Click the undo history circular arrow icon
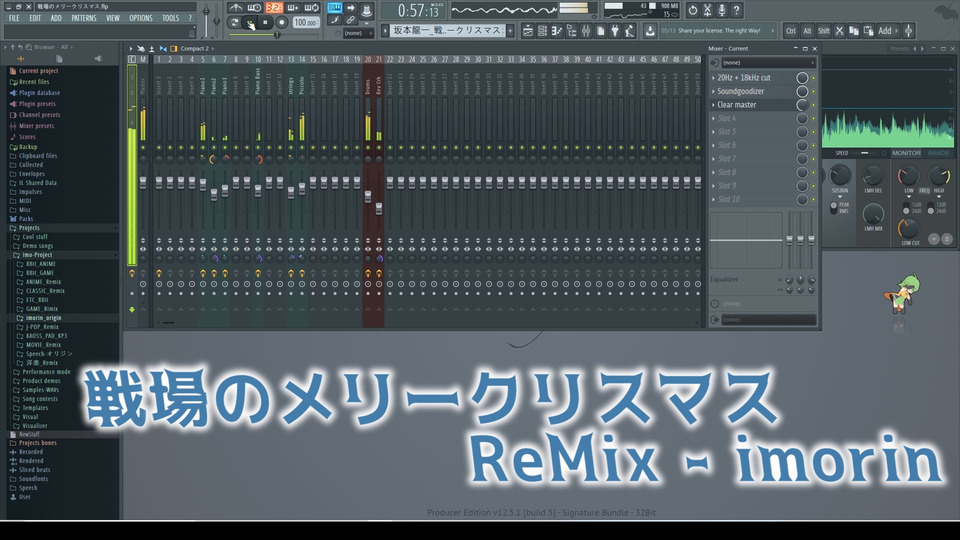This screenshot has width=960, height=540. pyautogui.click(x=692, y=10)
